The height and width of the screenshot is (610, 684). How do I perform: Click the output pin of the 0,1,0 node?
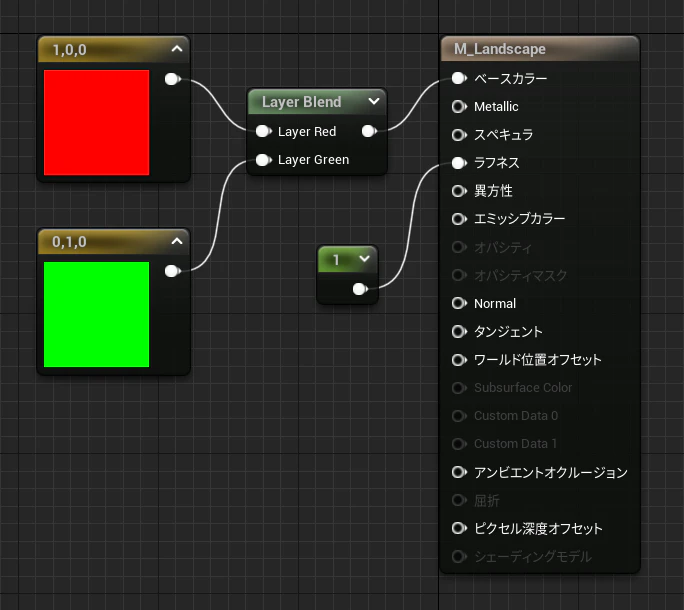pos(172,271)
